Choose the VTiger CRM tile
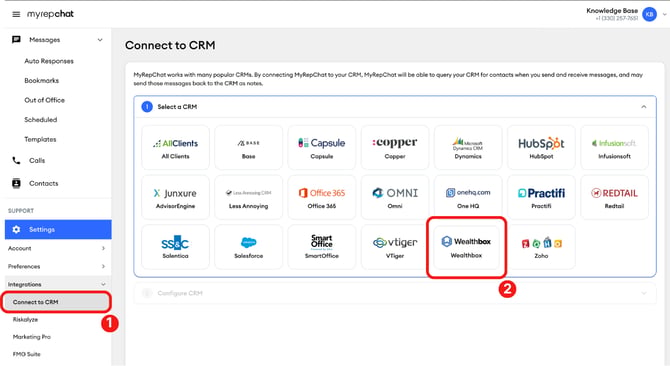Viewport: 670px width, 366px height. [x=395, y=247]
